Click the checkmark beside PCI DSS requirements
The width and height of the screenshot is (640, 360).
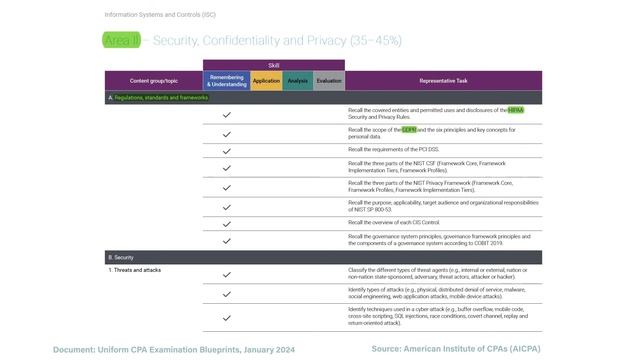tap(227, 151)
